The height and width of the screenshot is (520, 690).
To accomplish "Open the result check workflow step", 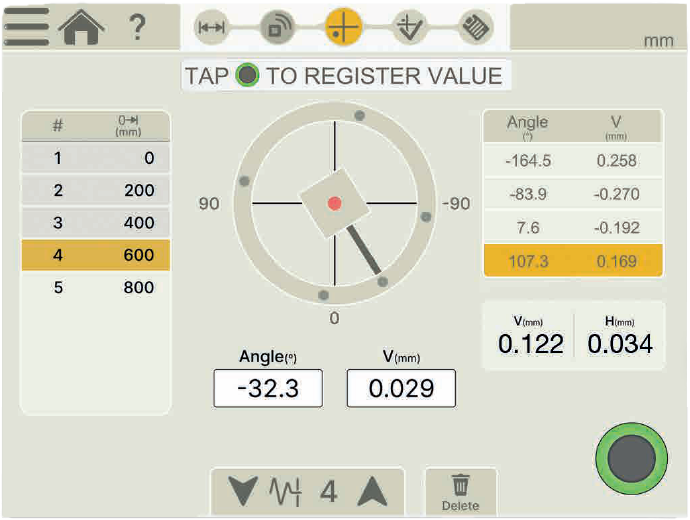I will (x=409, y=28).
